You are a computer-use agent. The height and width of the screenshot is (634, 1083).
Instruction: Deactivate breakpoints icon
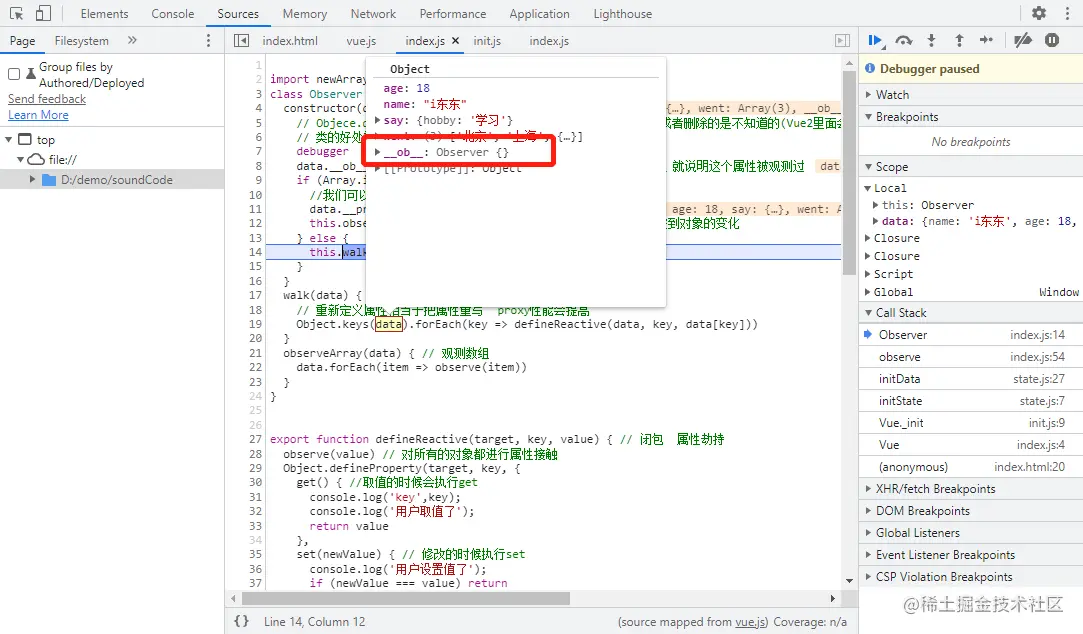pyautogui.click(x=1023, y=41)
